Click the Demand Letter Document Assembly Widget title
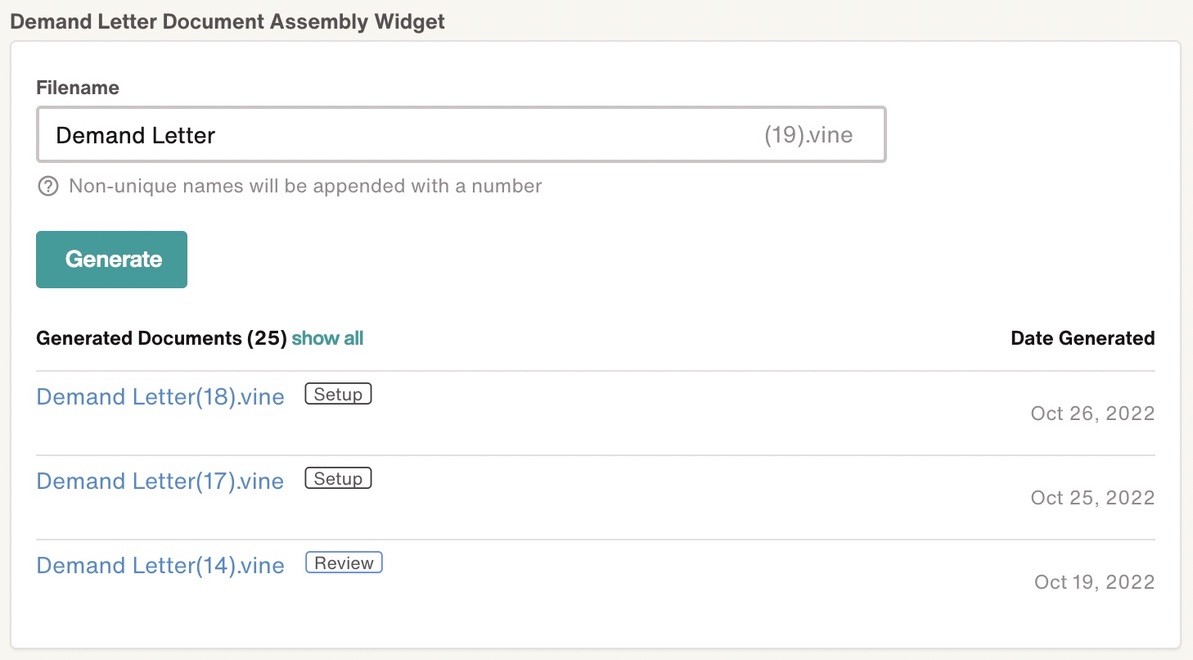 tap(227, 21)
